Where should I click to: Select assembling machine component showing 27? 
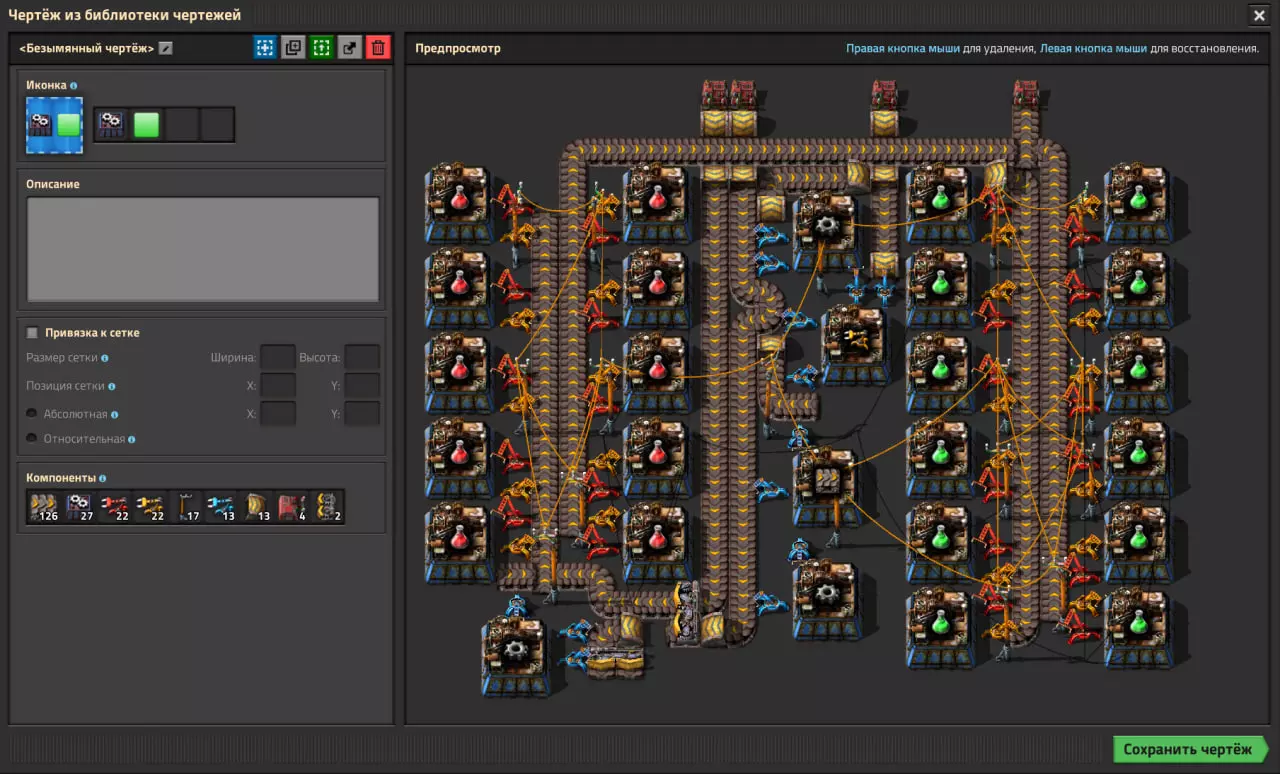79,507
